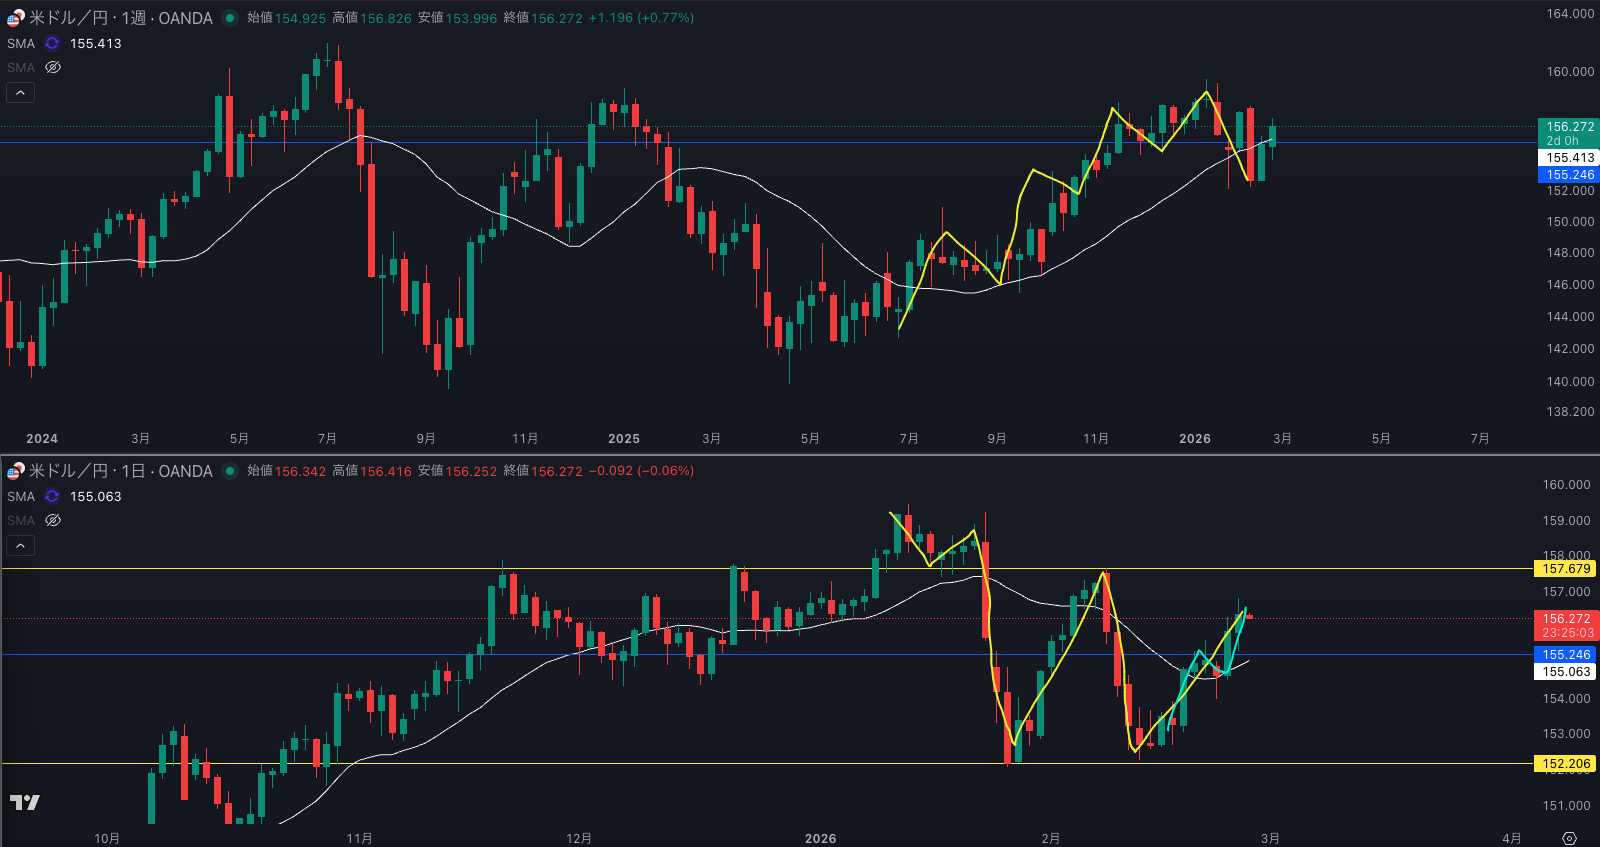Image resolution: width=1600 pixels, height=847 pixels.
Task: Collapse the indicator legend on weekly chart
Action: pos(21,93)
